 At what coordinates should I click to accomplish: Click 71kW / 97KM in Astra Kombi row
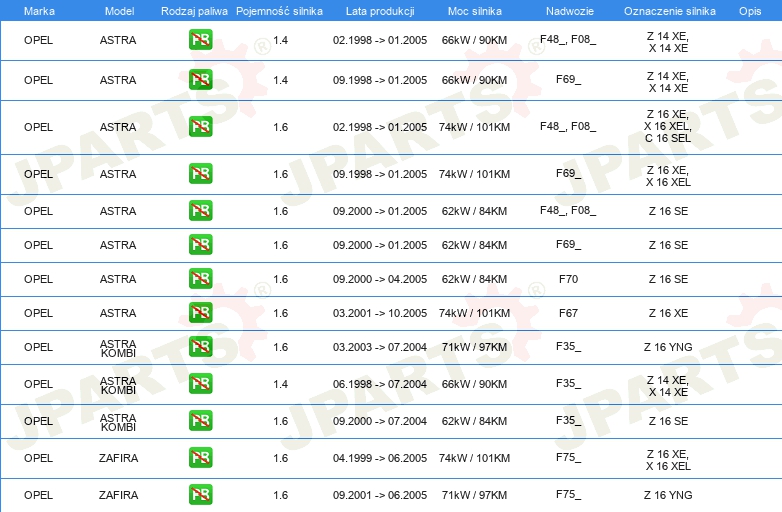(x=474, y=347)
